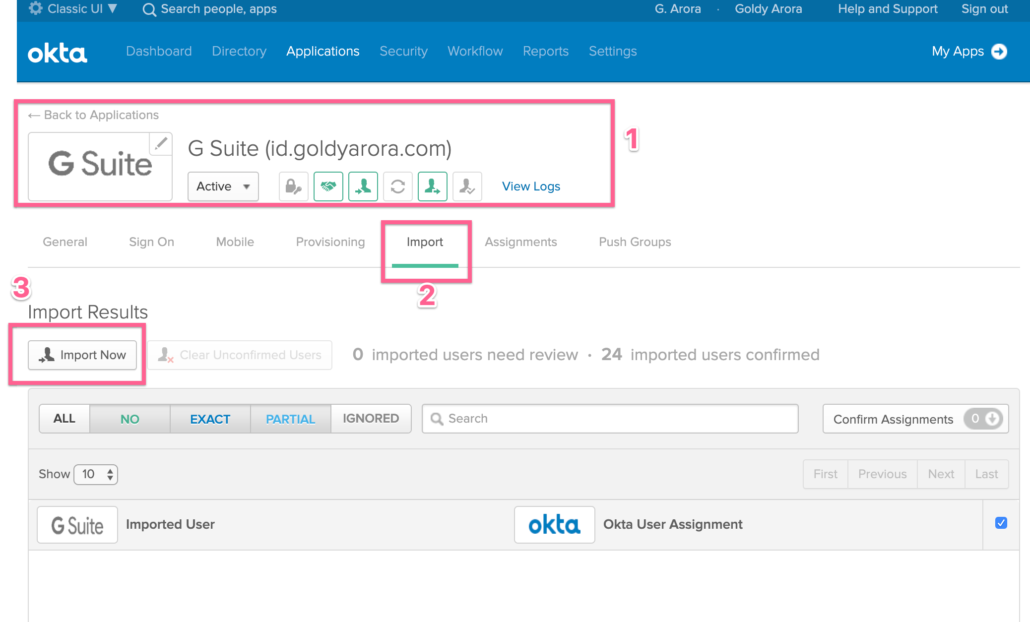Click the Import Now button
The width and height of the screenshot is (1030, 622).
pos(82,355)
